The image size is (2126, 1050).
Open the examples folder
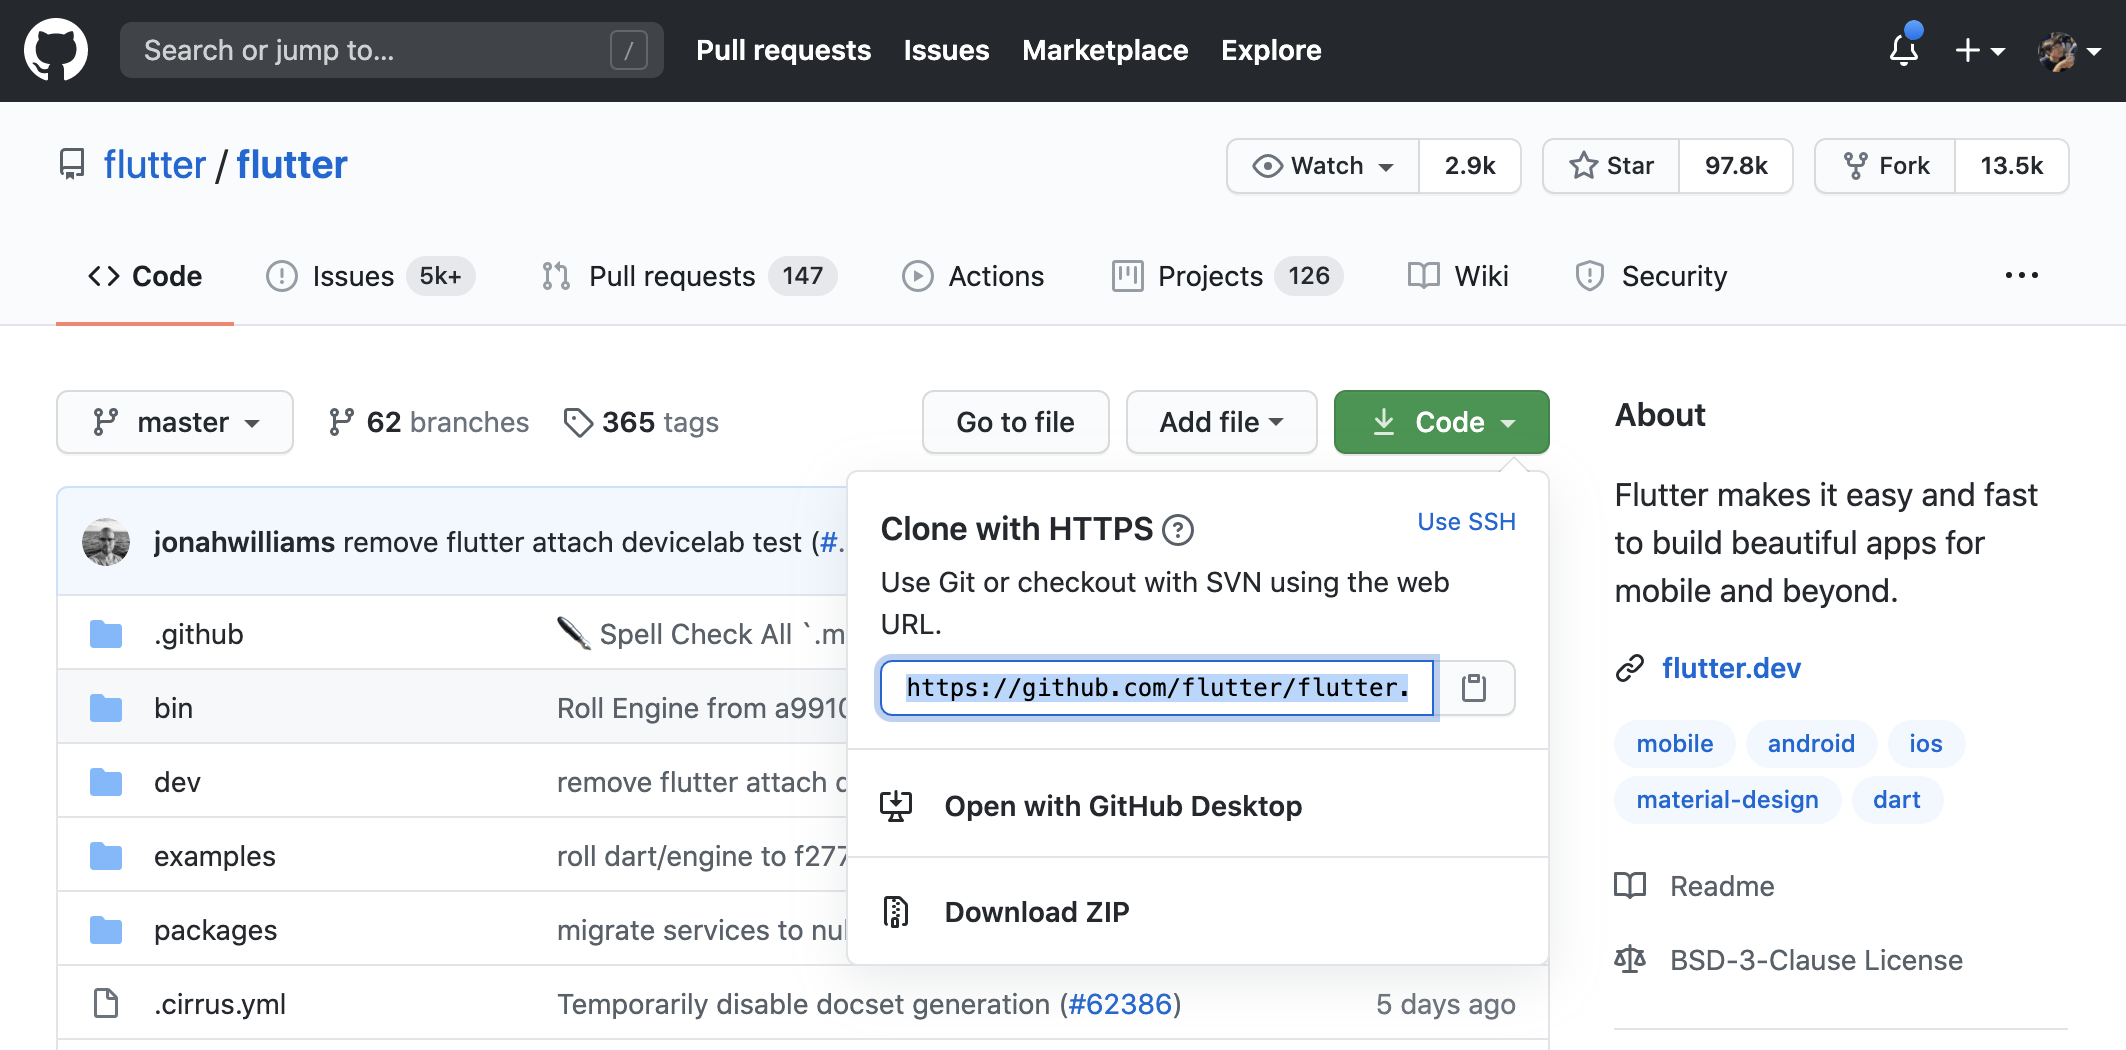[214, 856]
